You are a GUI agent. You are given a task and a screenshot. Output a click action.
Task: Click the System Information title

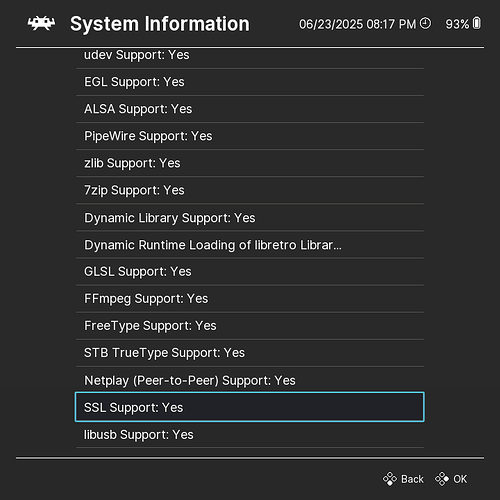tap(160, 24)
